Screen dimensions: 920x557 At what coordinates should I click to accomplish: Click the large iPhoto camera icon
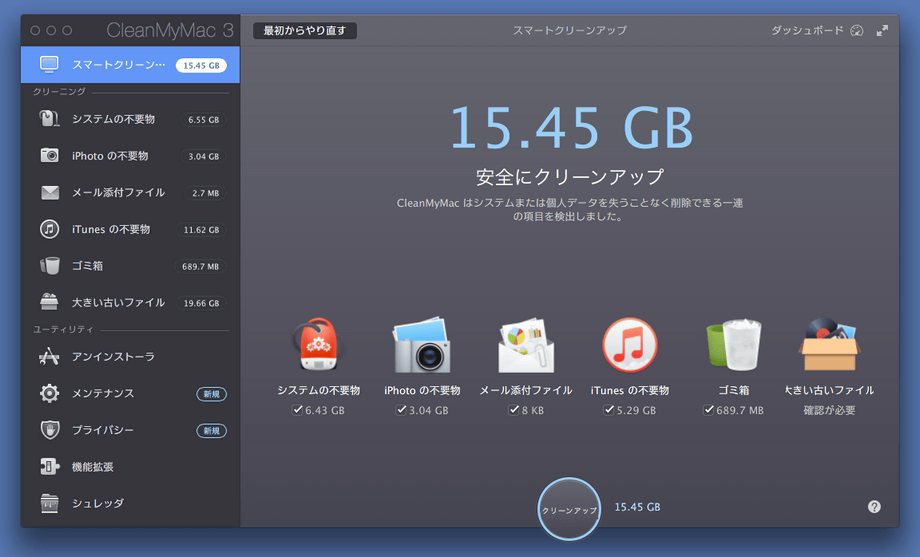tap(422, 345)
